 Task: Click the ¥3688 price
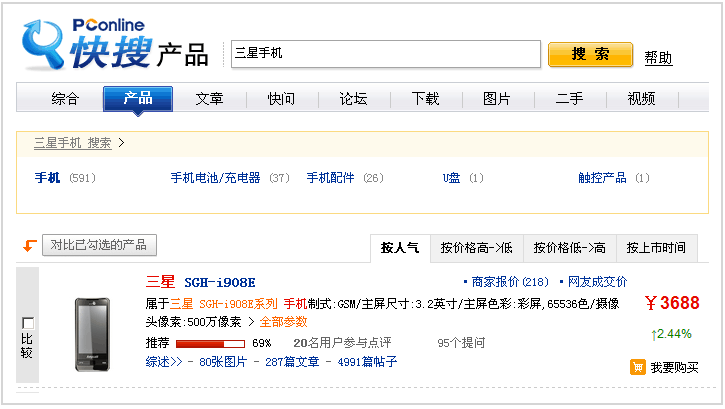coord(672,303)
